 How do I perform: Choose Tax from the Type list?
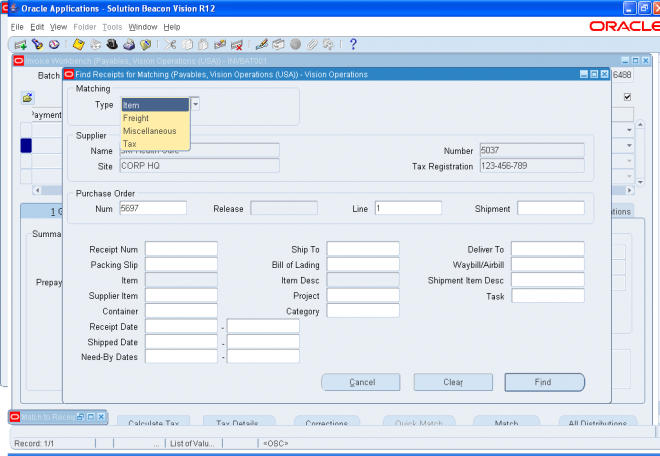coord(155,144)
